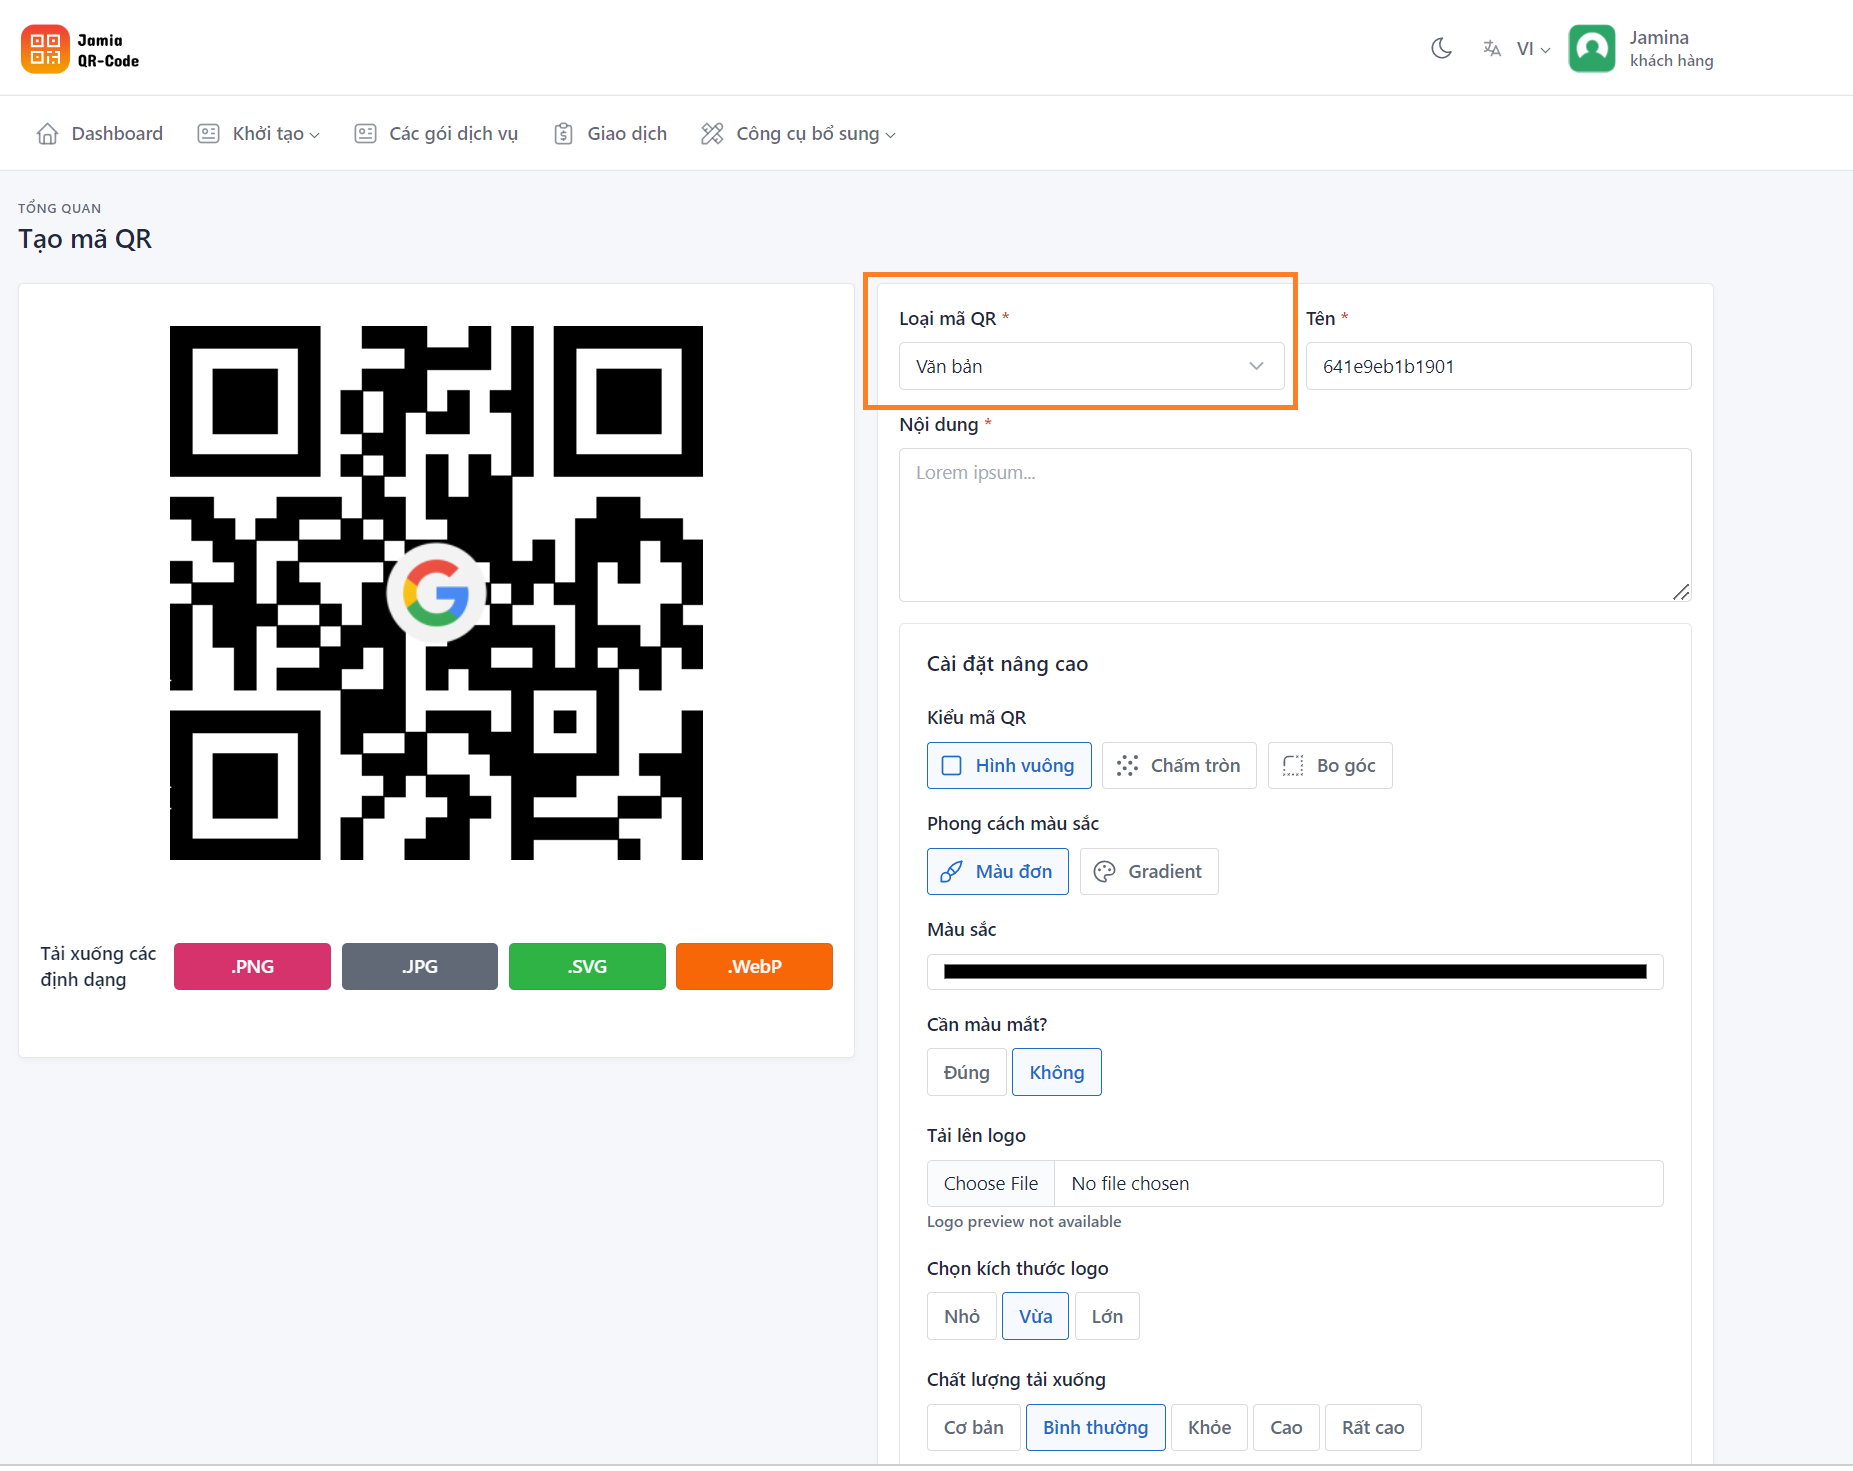The height and width of the screenshot is (1471, 1853).
Task: Select Lớn logo size
Action: [x=1107, y=1316]
